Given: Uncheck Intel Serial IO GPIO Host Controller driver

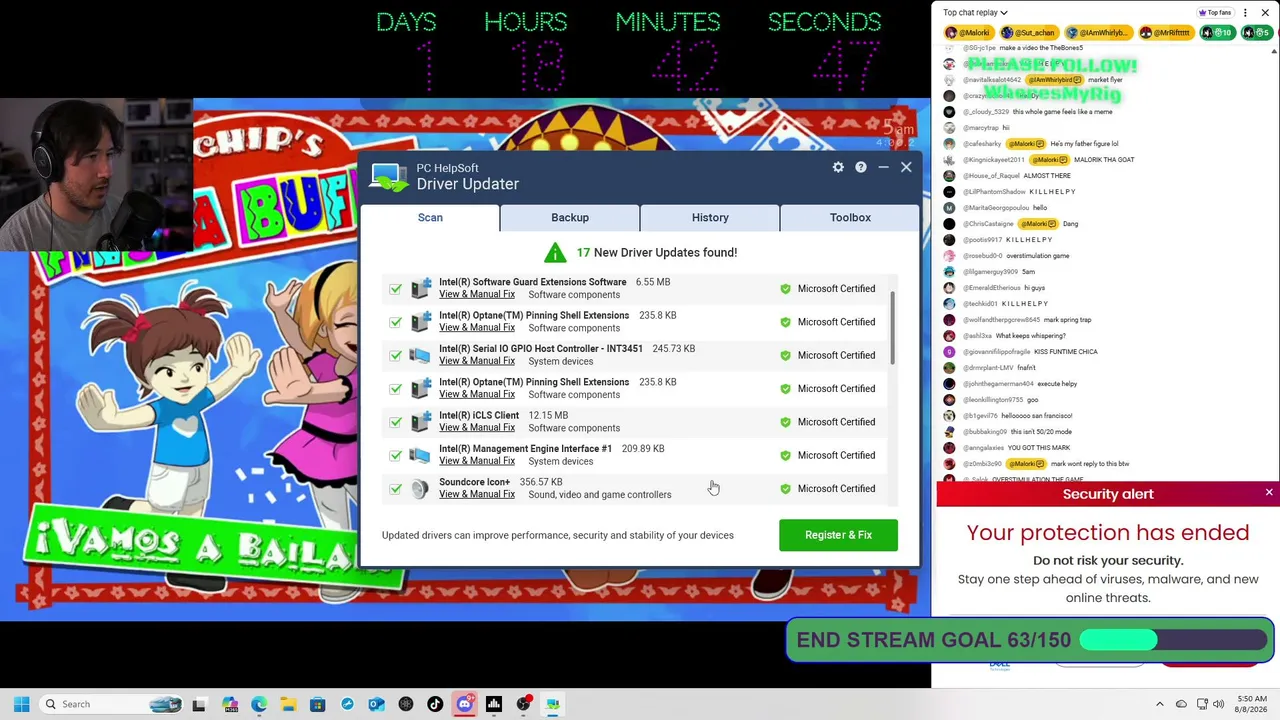Looking at the screenshot, I should [396, 355].
